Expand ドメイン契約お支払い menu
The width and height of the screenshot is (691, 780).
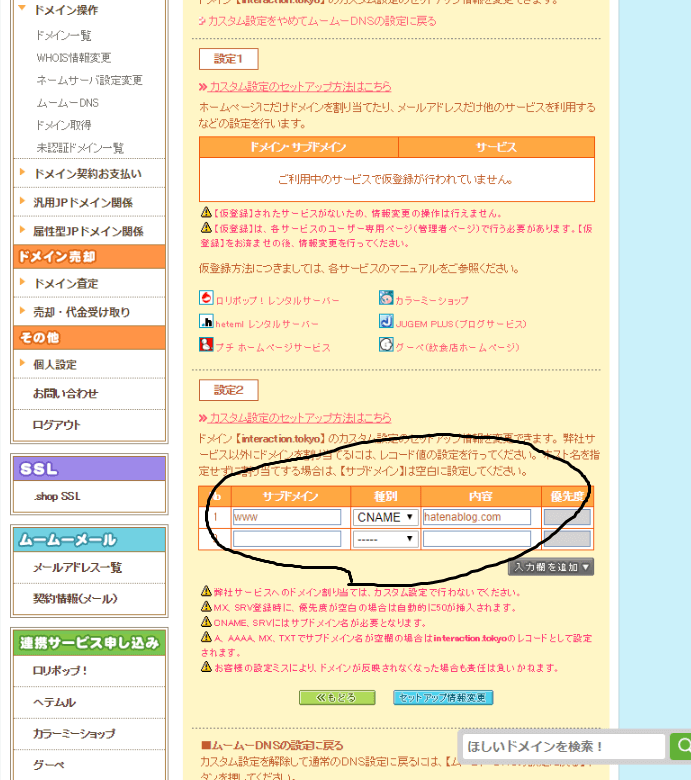[22, 172]
